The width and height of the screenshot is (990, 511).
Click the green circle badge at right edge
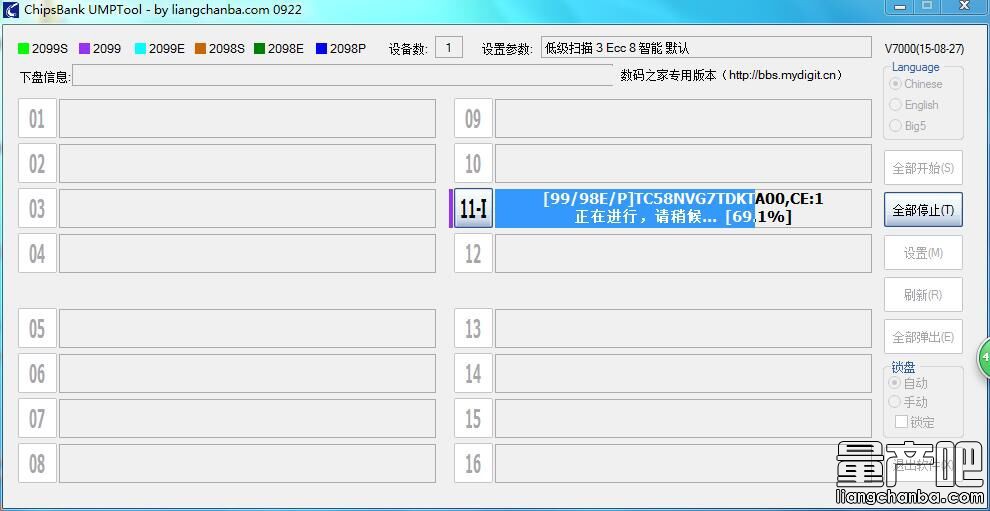click(984, 358)
